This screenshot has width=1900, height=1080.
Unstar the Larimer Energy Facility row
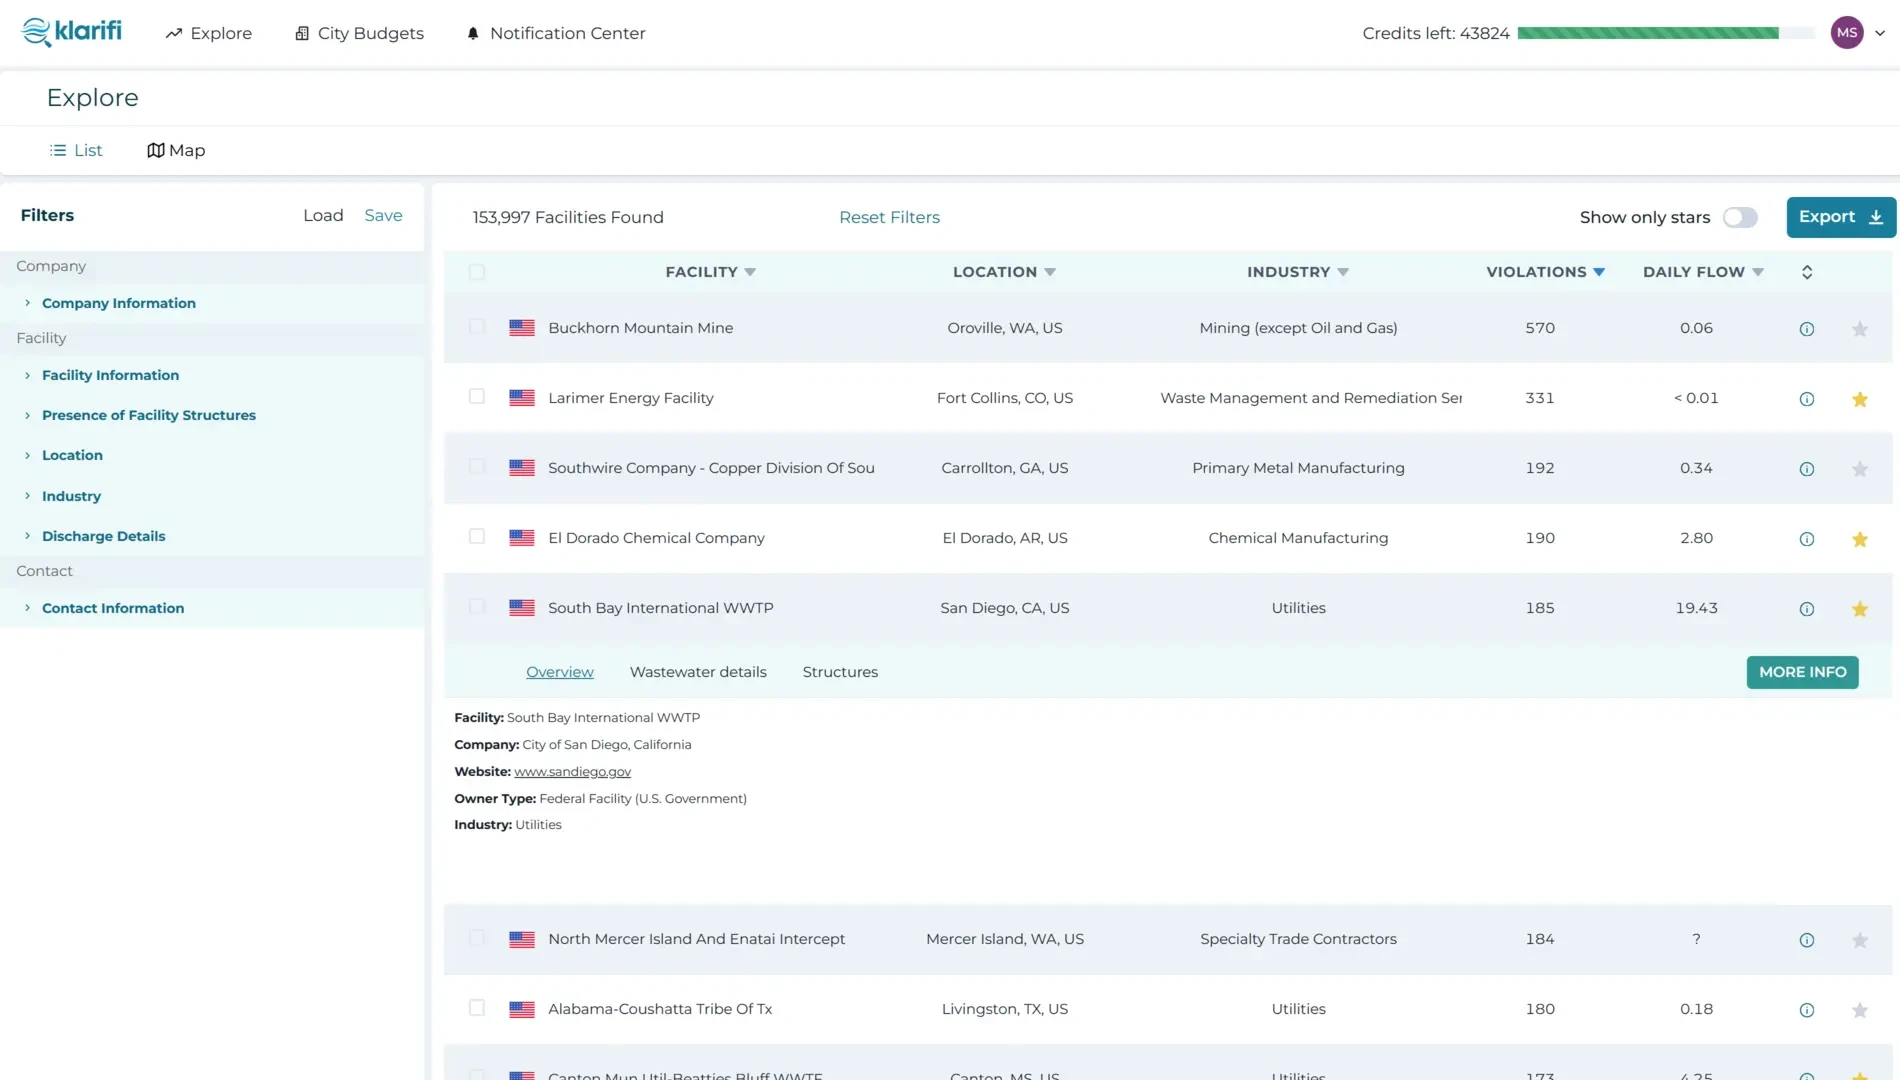pyautogui.click(x=1859, y=399)
